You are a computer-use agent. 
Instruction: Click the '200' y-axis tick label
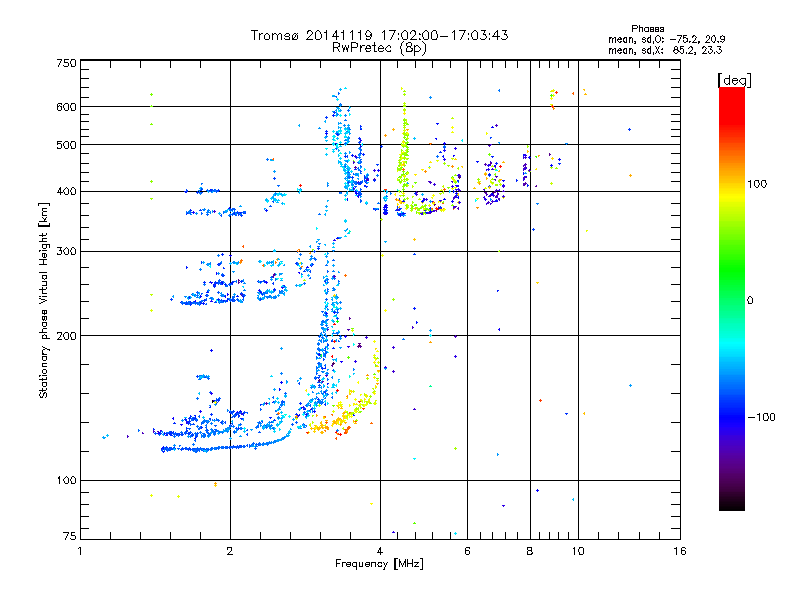66,336
